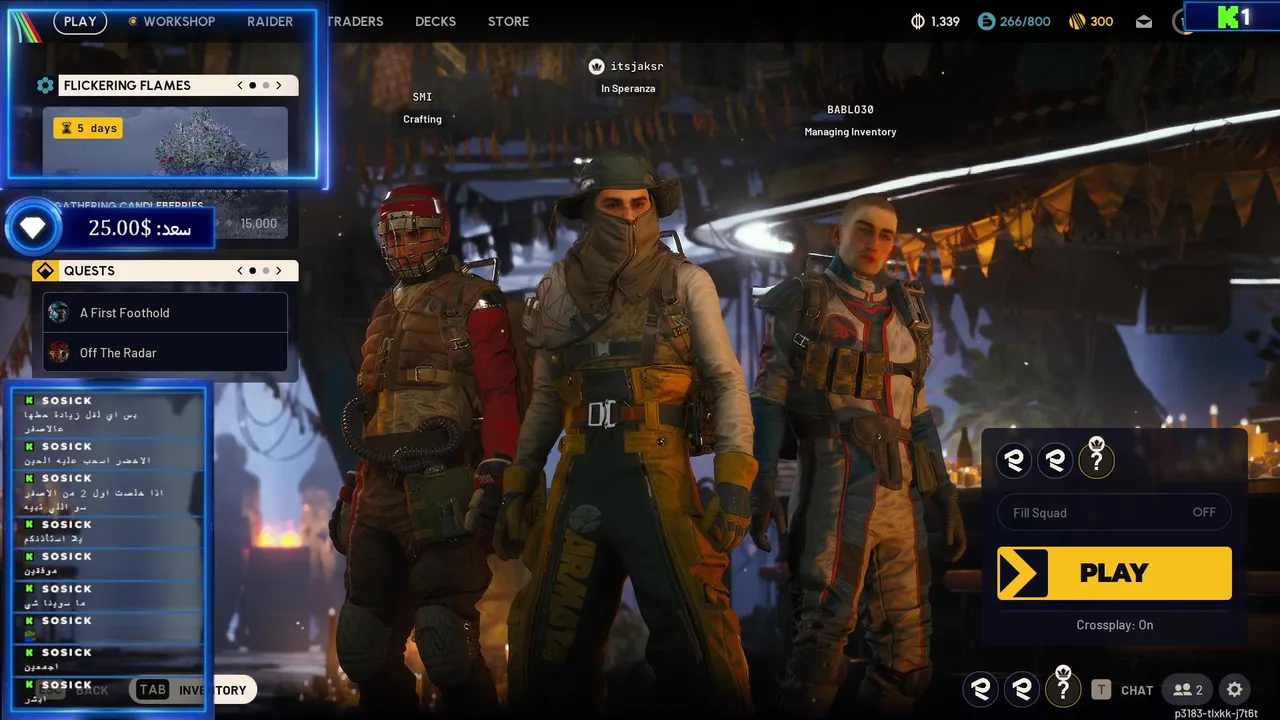Click crowned question mark in bottom bar
Image resolution: width=1280 pixels, height=720 pixels.
(x=1063, y=687)
